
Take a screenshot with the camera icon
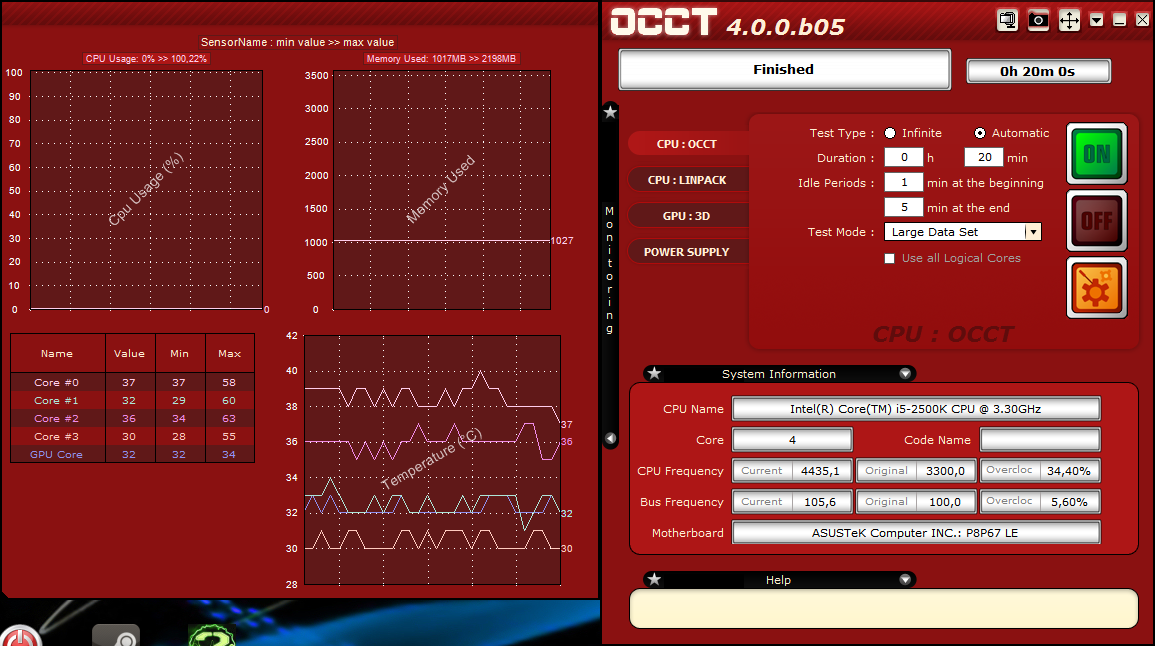(x=1038, y=20)
